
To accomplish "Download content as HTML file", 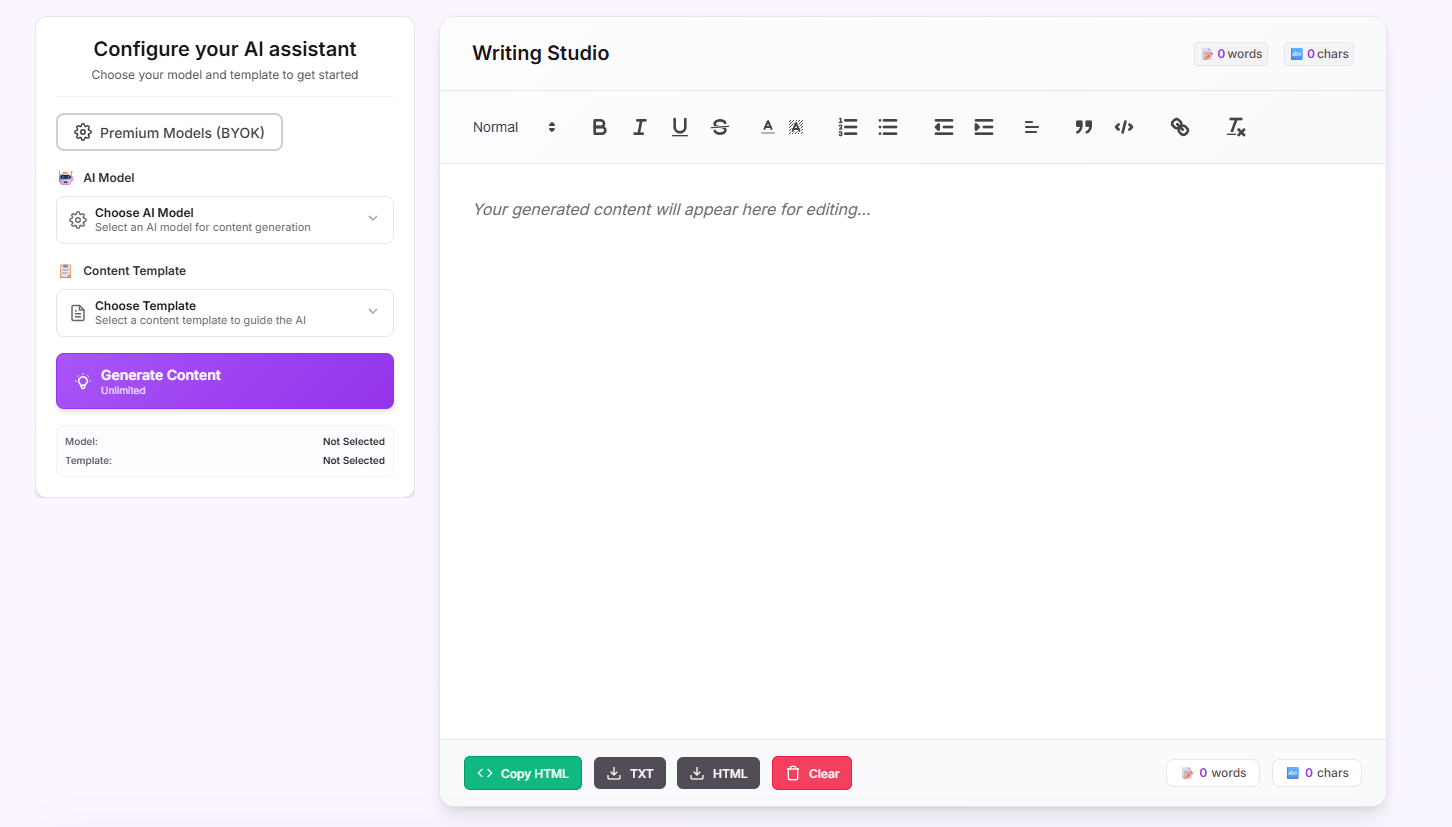I will tap(718, 773).
